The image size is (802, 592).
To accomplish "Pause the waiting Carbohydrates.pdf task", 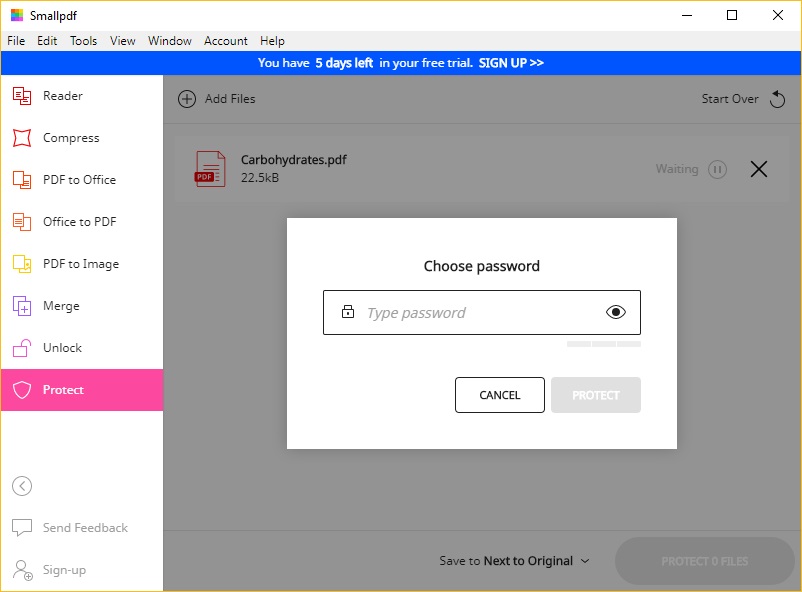I will coord(718,169).
